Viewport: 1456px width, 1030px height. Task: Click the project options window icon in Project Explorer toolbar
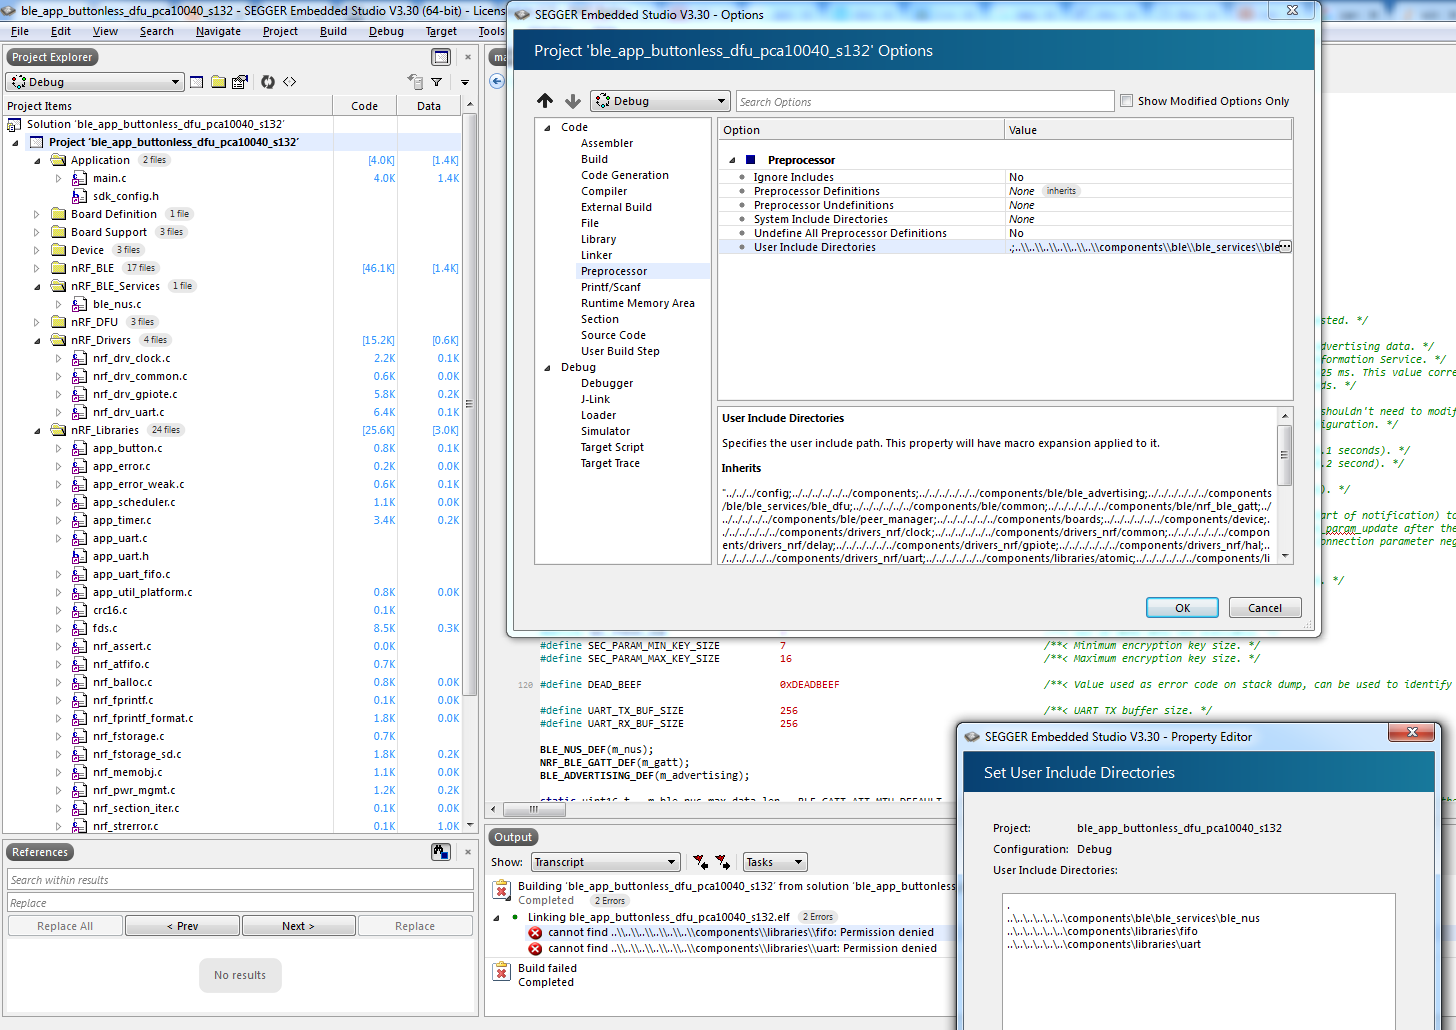[196, 82]
